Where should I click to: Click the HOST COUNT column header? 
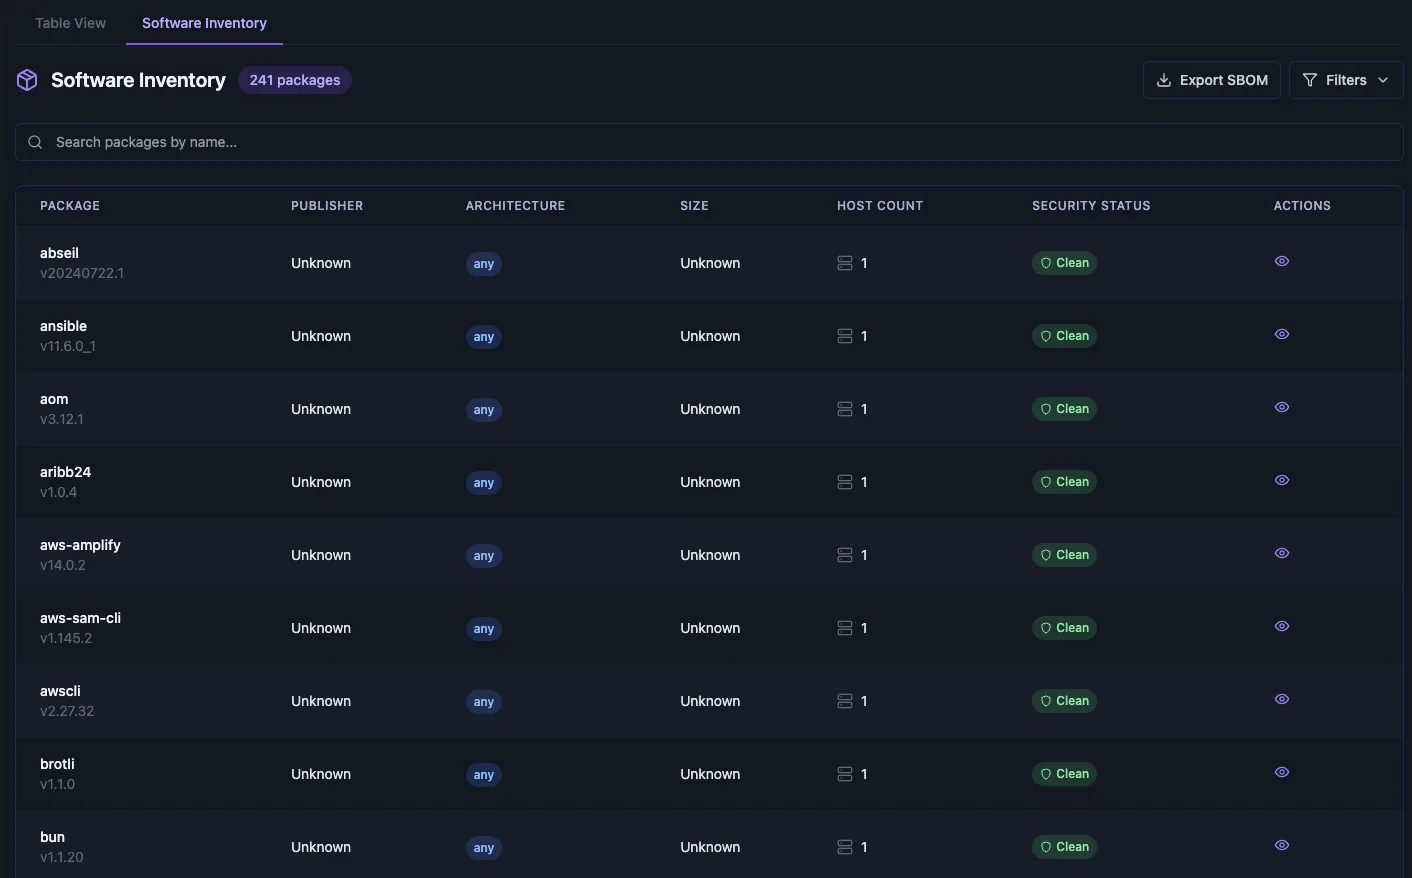[880, 206]
